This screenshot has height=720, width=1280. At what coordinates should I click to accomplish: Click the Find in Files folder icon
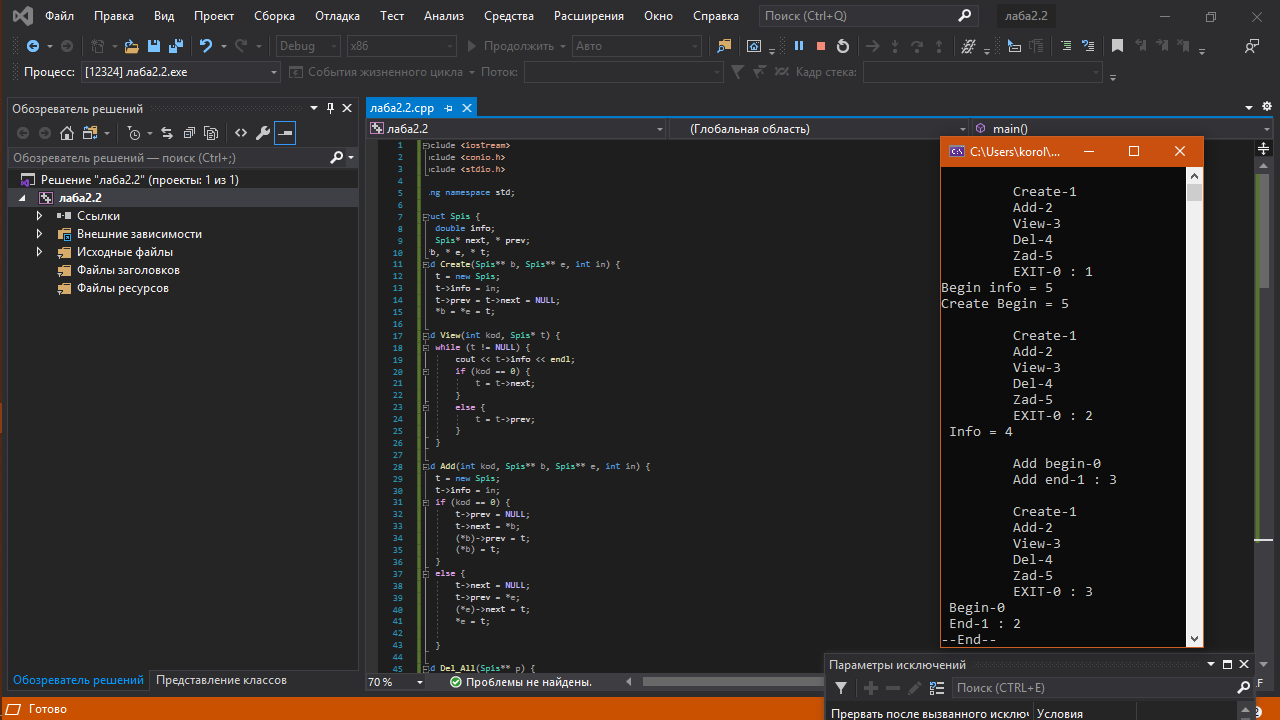pyautogui.click(x=725, y=46)
